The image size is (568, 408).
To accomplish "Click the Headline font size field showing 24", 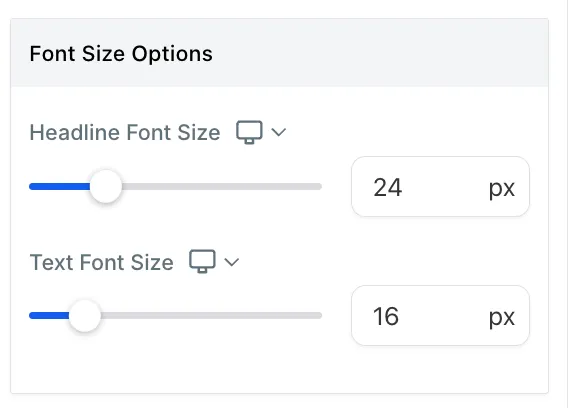I will point(440,187).
